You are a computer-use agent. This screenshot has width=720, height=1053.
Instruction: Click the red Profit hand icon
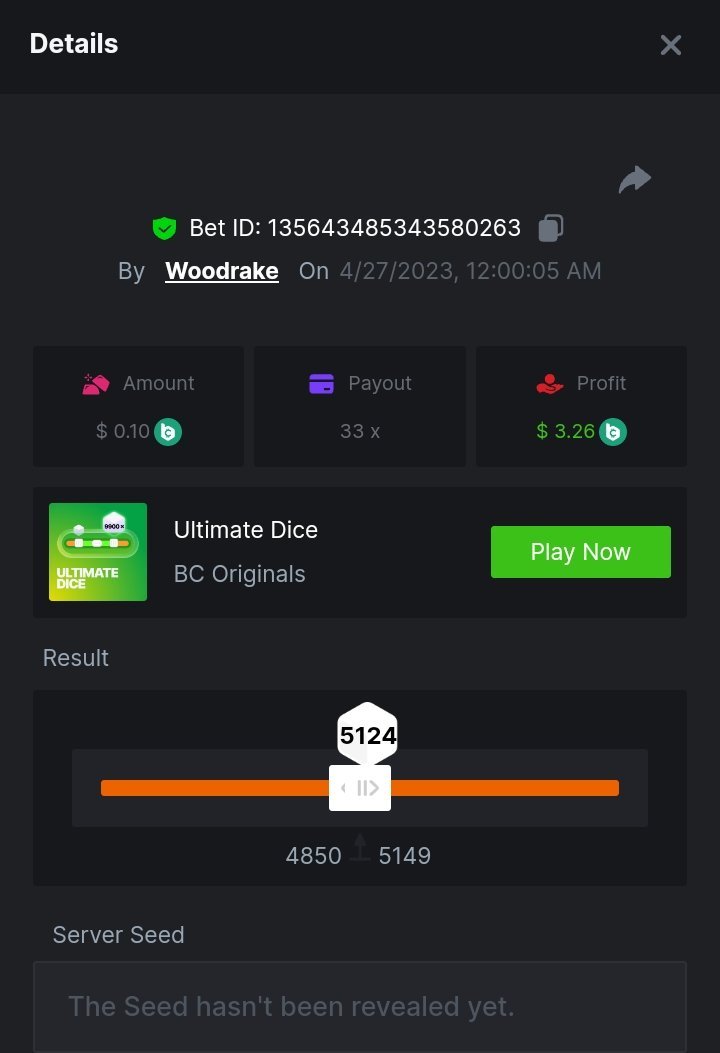pyautogui.click(x=550, y=384)
